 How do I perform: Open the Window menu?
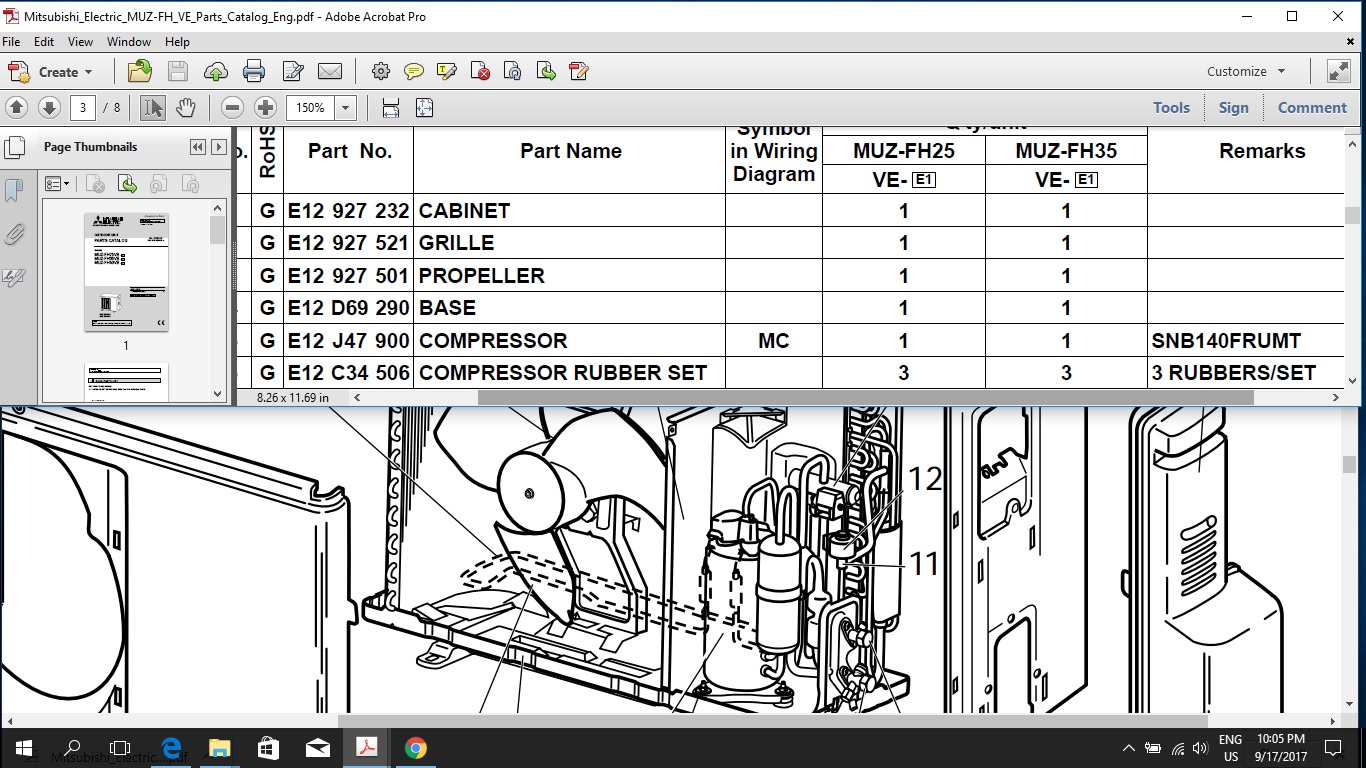click(129, 42)
